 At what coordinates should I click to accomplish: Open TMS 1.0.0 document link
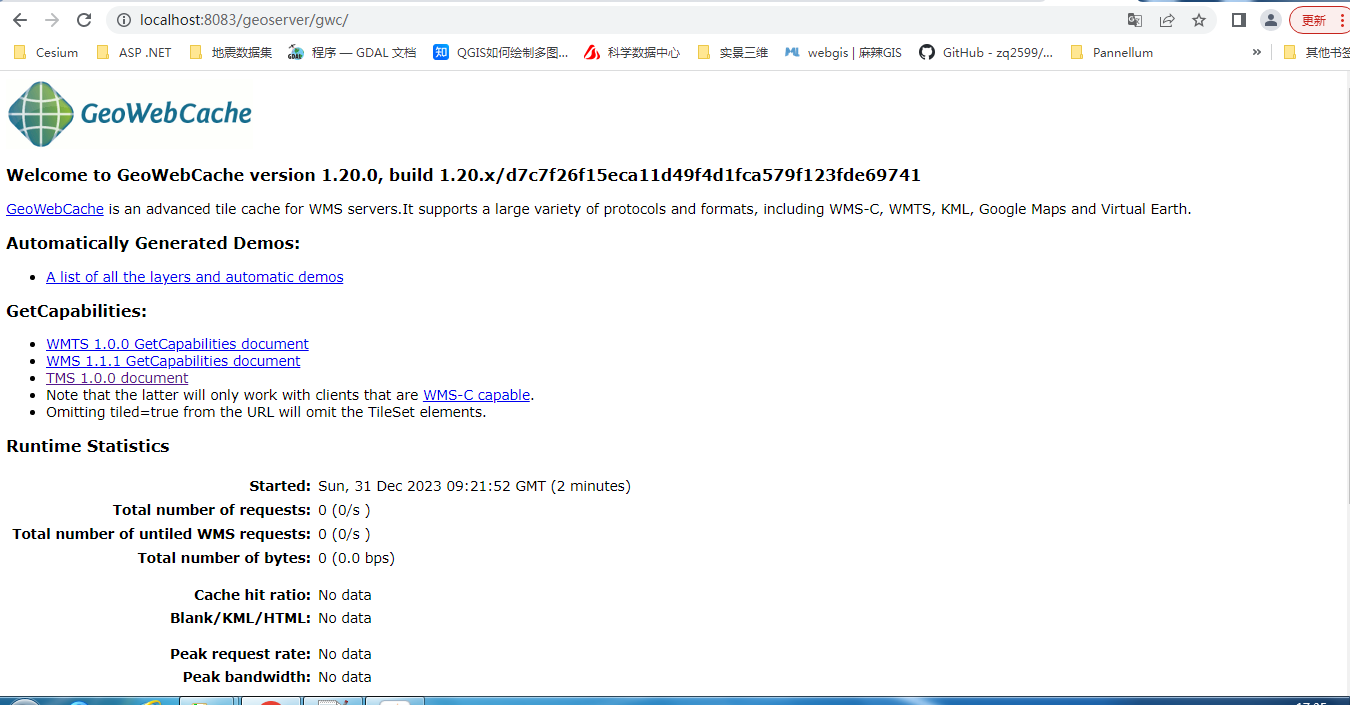[117, 378]
